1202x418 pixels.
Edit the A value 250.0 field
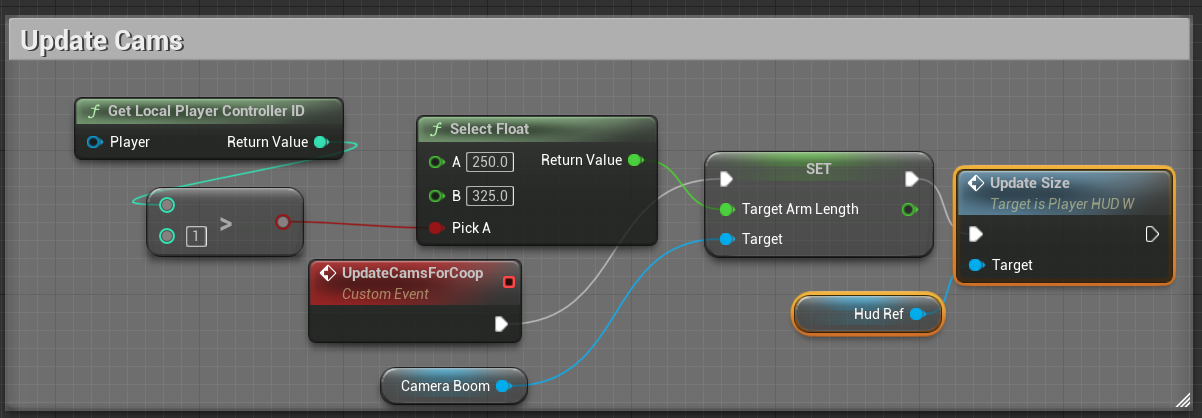[490, 162]
